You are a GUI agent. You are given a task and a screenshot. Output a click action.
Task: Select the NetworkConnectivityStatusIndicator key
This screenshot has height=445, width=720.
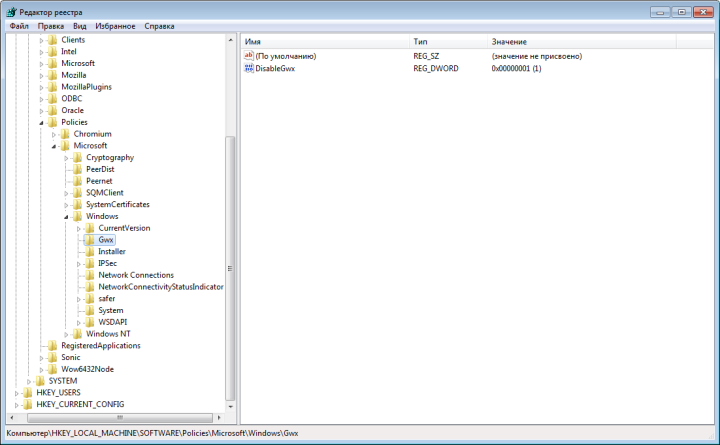pos(161,287)
